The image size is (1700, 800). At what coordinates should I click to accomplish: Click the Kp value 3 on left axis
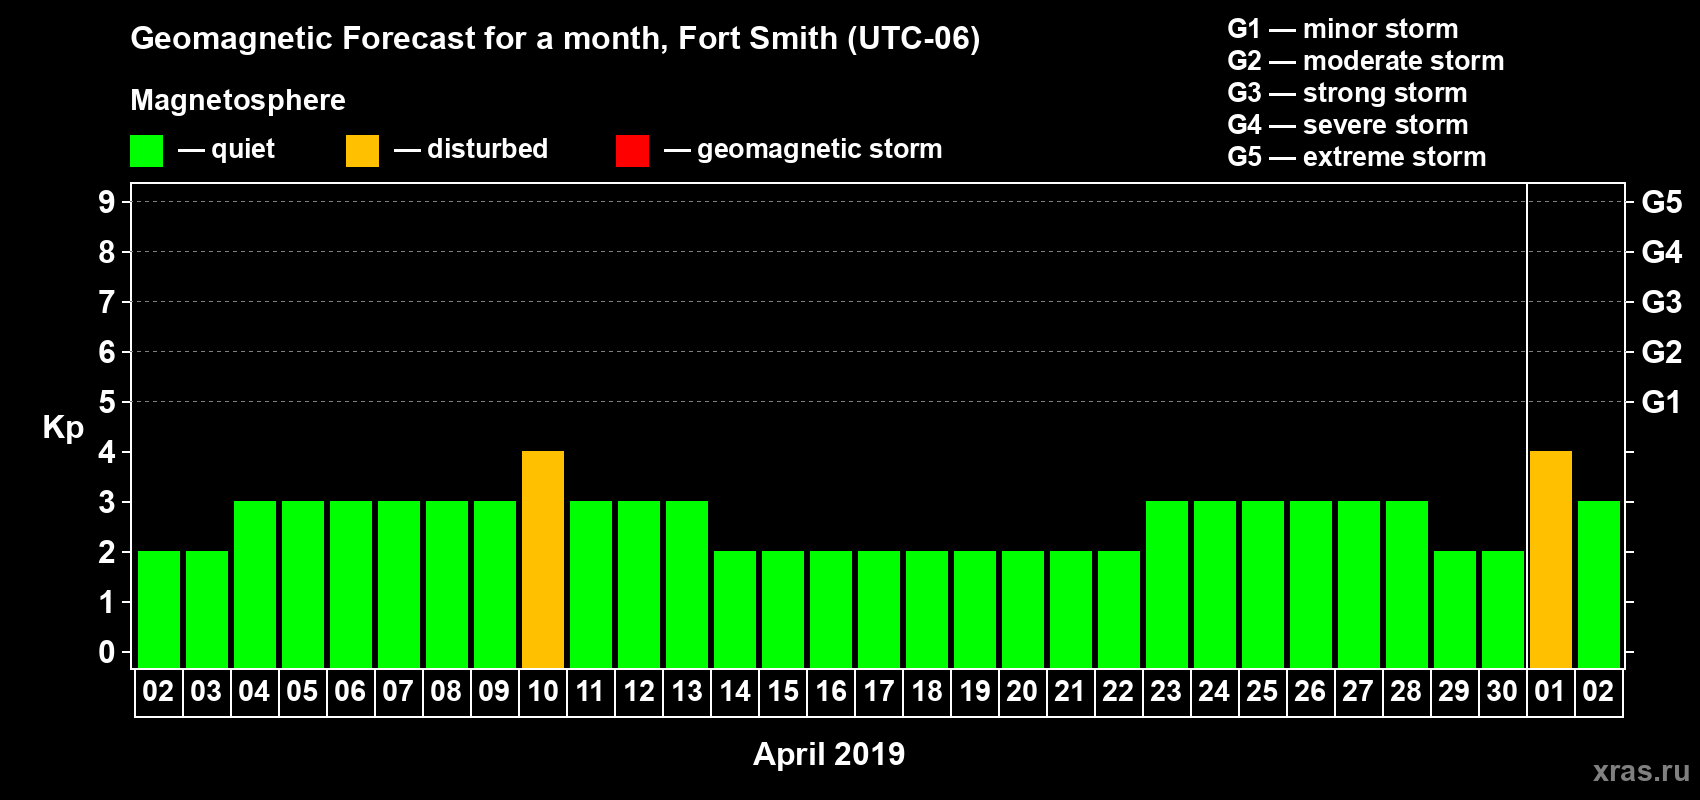pos(107,502)
